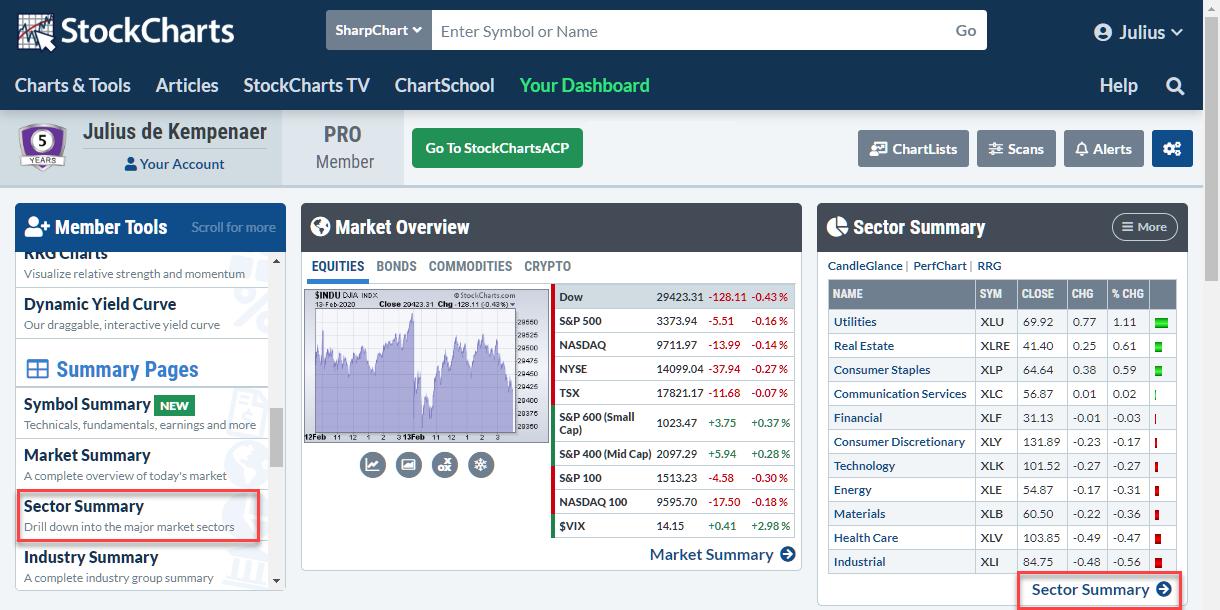Screen dimensions: 1220x610
Task: Switch to the BONDS tab
Action: [396, 266]
